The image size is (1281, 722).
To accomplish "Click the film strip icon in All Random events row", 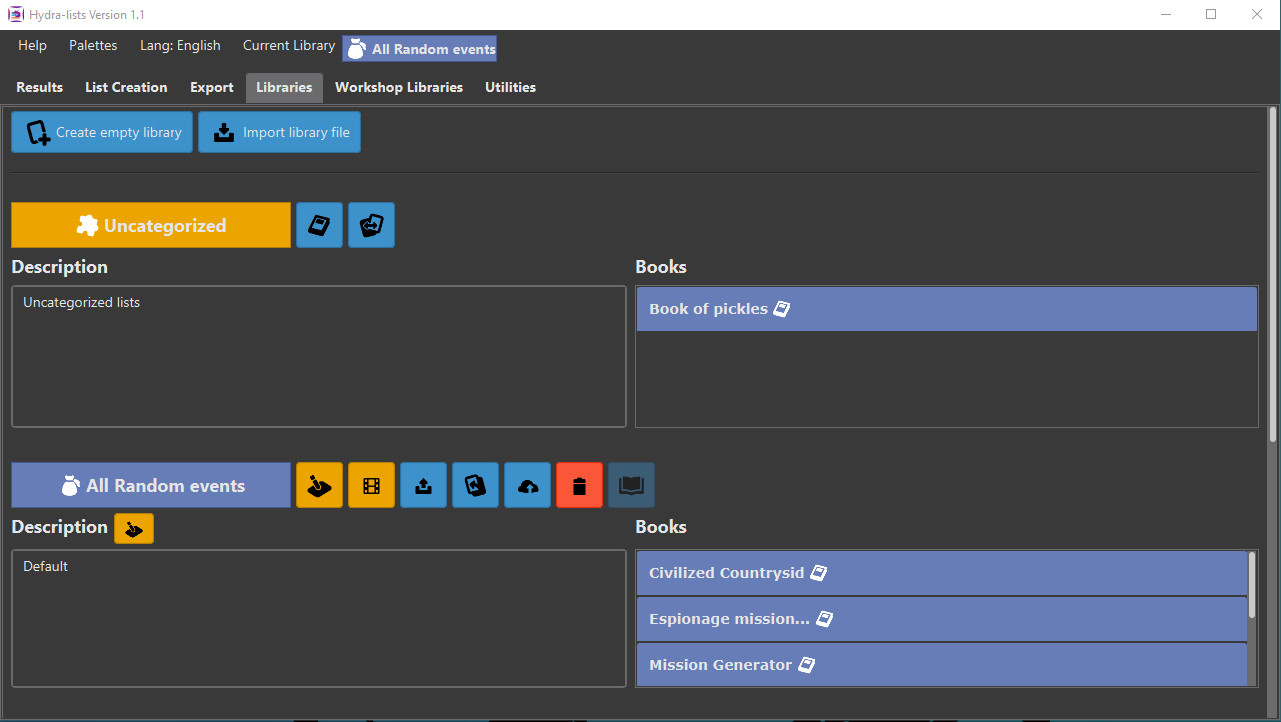I will (371, 485).
